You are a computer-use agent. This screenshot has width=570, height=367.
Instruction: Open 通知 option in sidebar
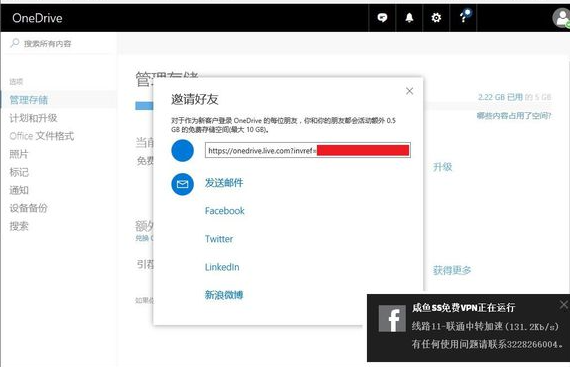click(19, 190)
